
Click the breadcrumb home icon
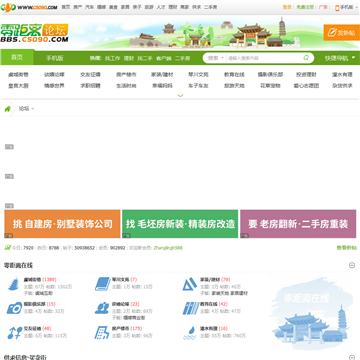(x=7, y=109)
